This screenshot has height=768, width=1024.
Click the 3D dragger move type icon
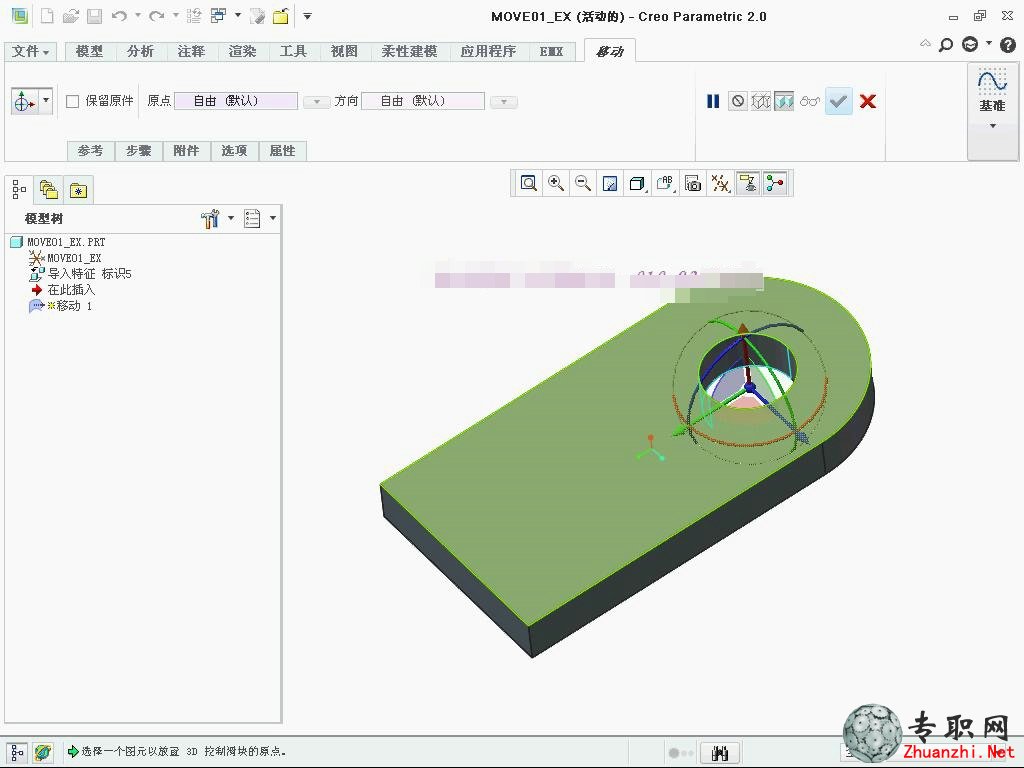click(25, 101)
